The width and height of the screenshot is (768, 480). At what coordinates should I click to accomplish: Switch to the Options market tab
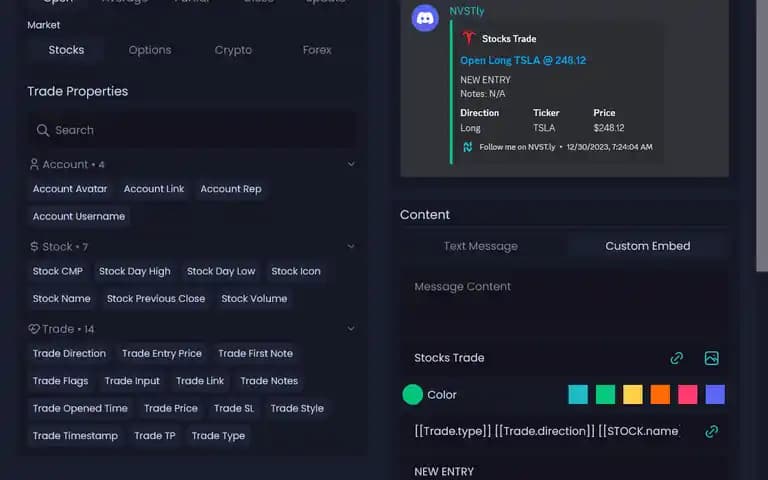click(x=150, y=50)
